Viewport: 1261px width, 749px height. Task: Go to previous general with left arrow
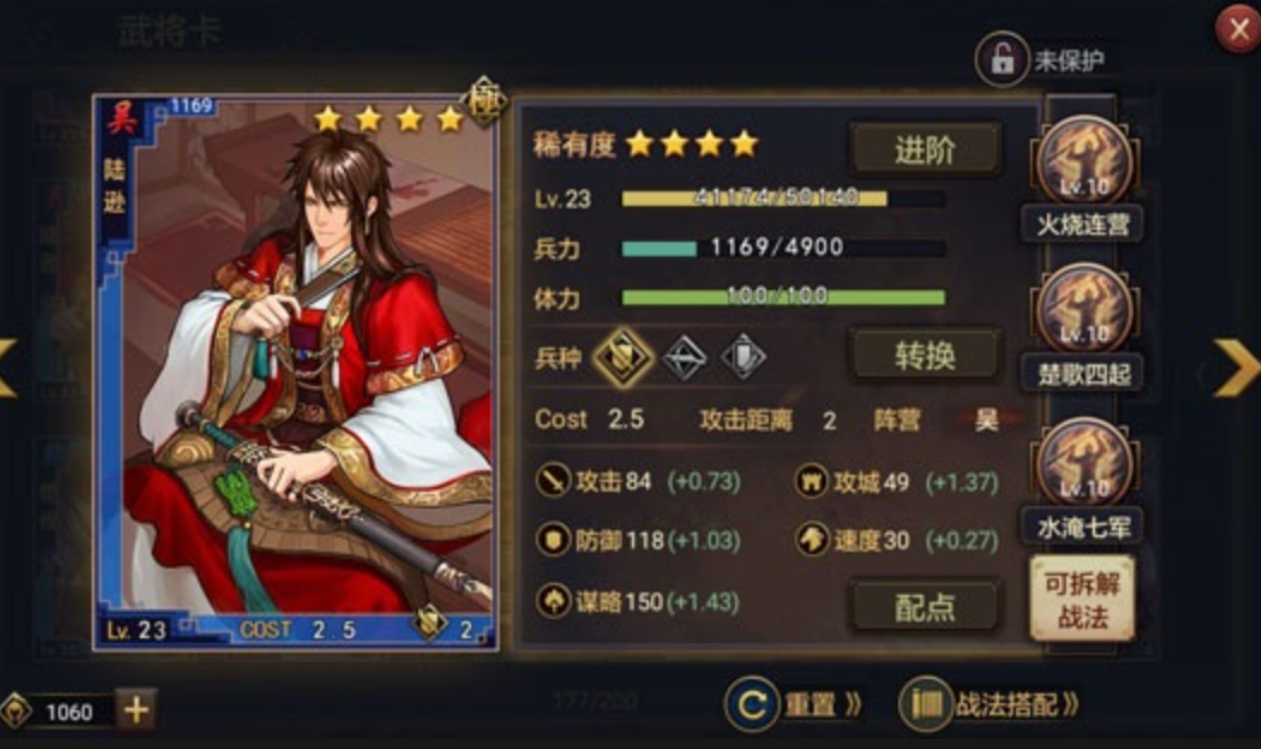pyautogui.click(x=8, y=367)
